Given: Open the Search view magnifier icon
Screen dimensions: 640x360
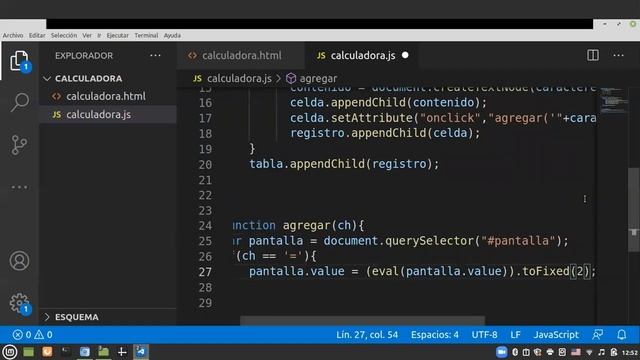Looking at the screenshot, I should [x=19, y=102].
